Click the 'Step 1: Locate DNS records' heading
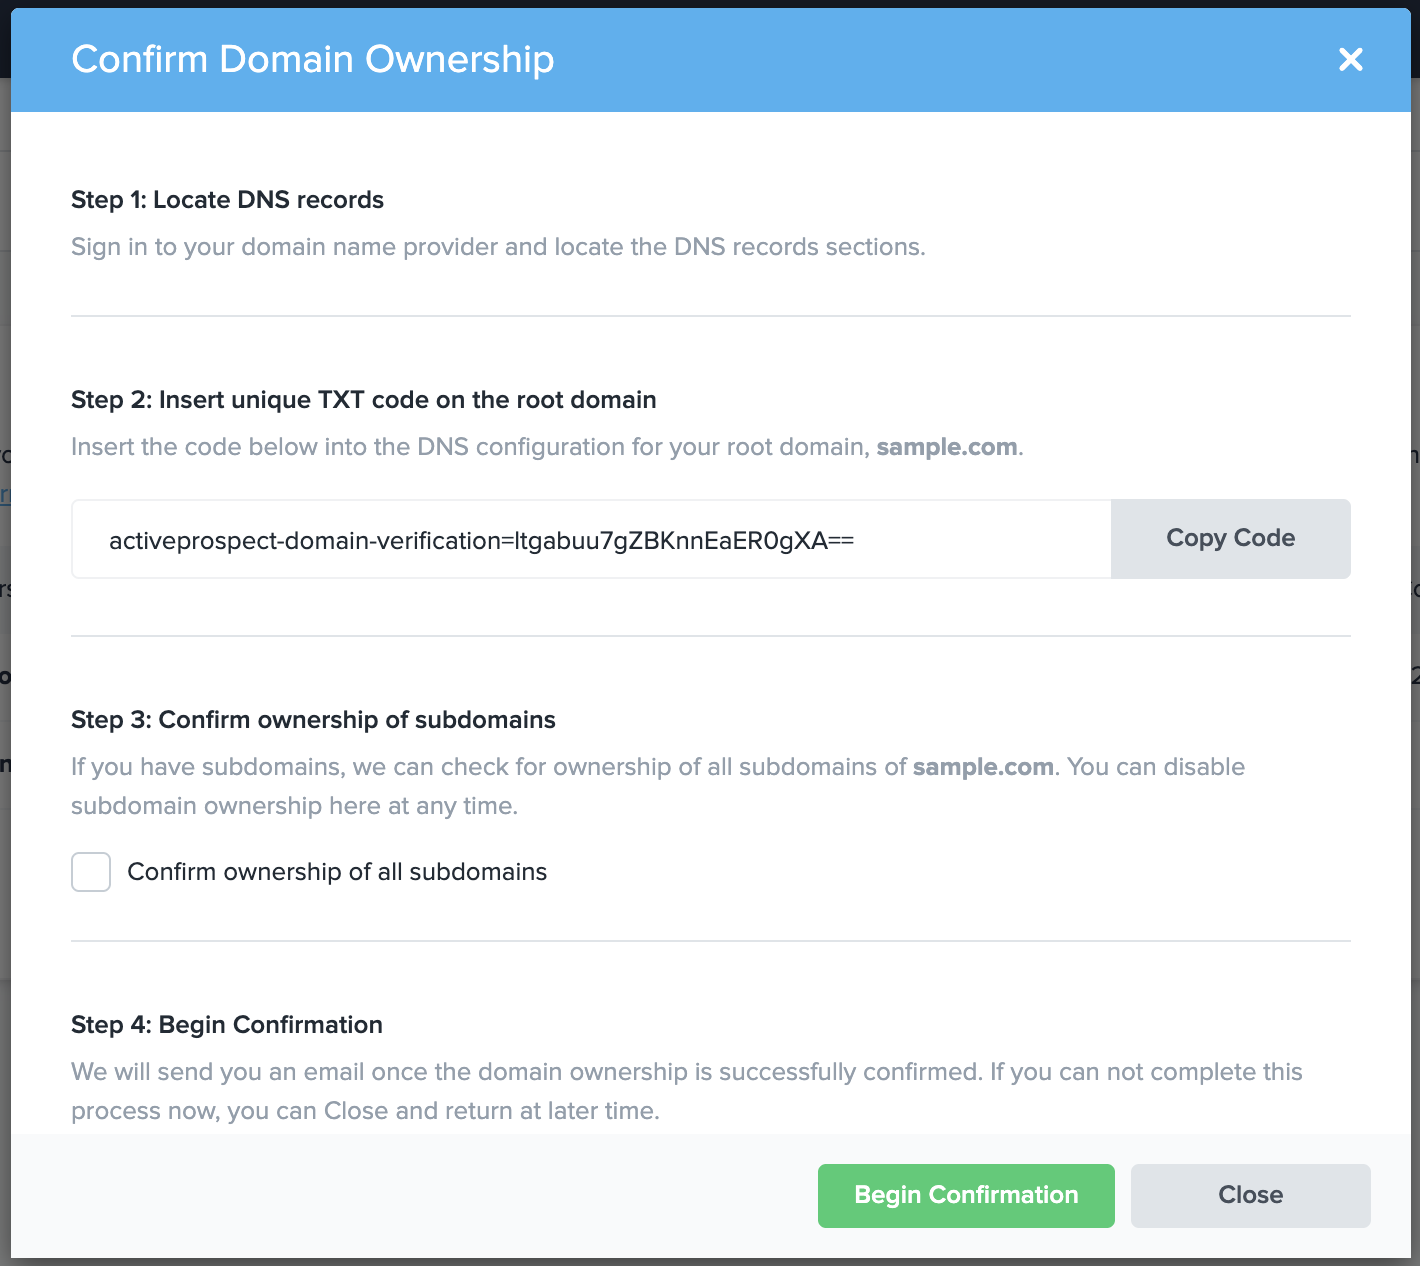The image size is (1420, 1266). click(x=227, y=200)
